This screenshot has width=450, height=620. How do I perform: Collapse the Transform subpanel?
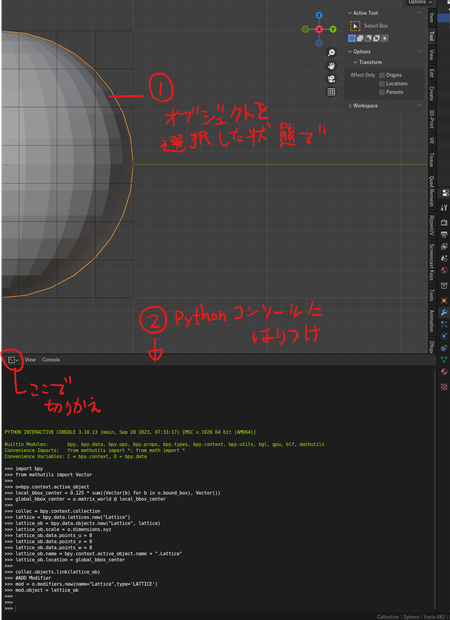(367, 62)
